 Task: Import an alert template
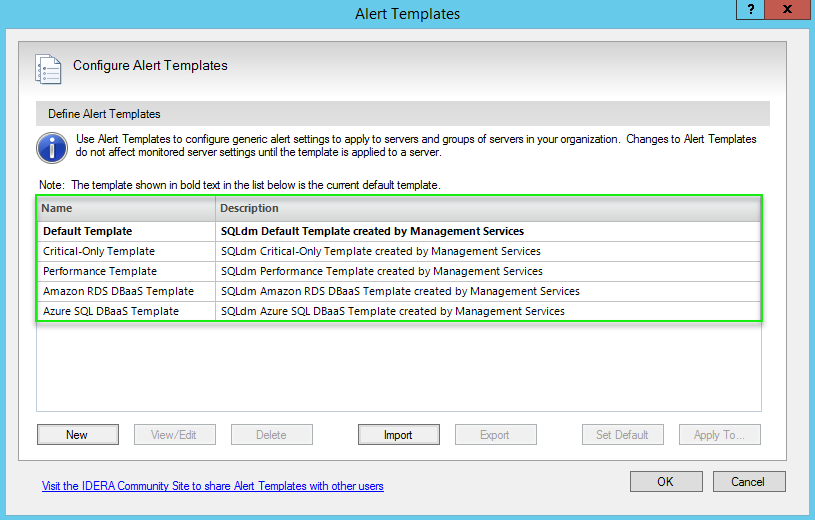[398, 435]
